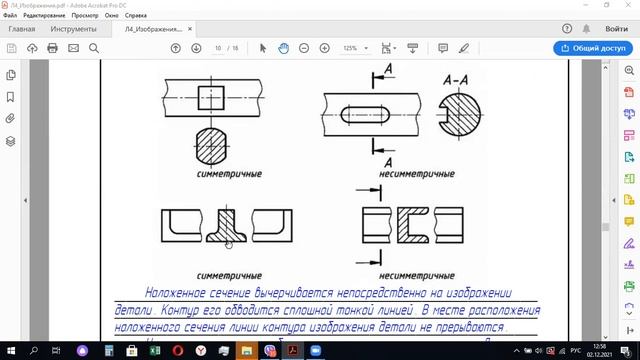Add a comment with speech bubble icon
This screenshot has width=640, height=360.
(443, 48)
